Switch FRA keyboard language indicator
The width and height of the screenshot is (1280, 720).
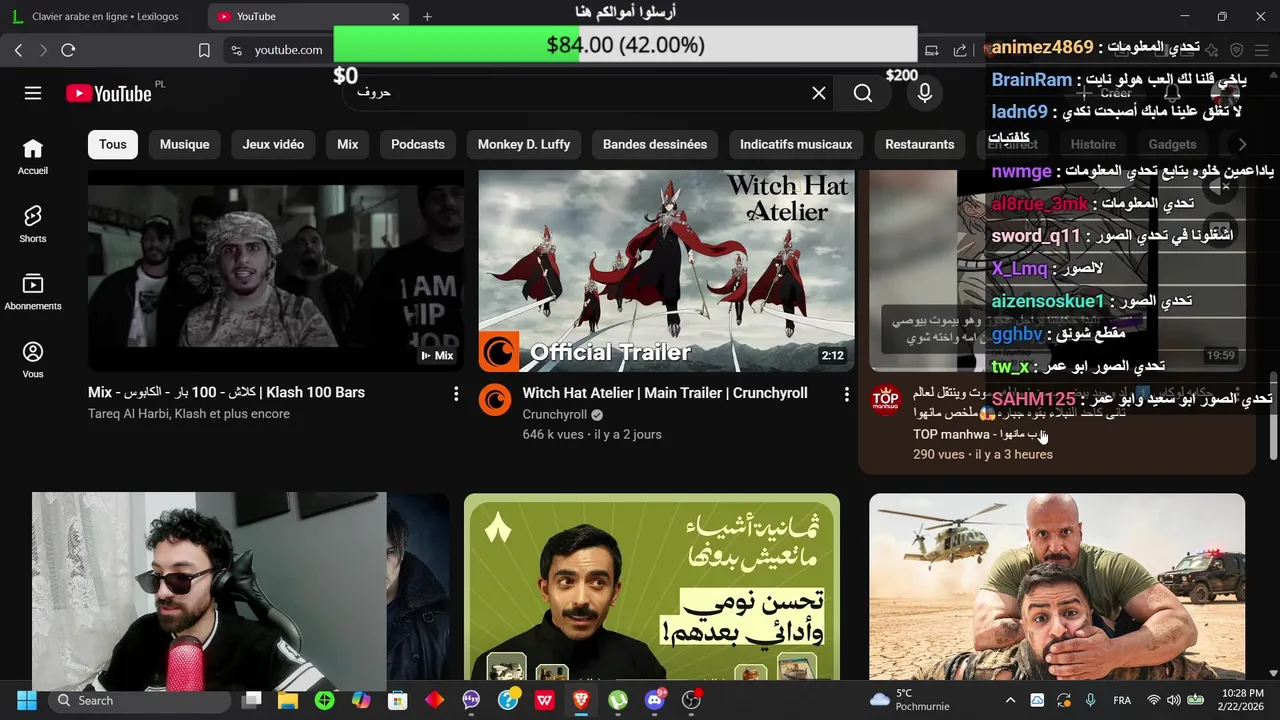(1122, 700)
